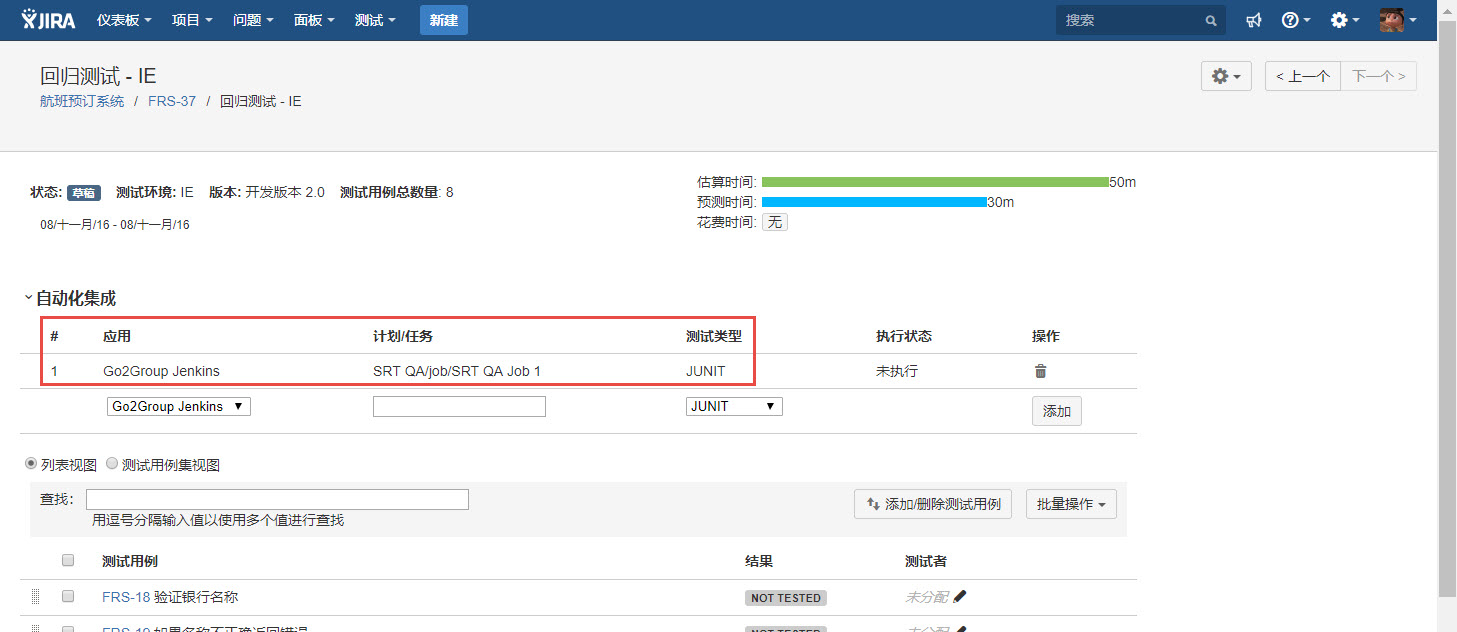Go to previous item with 上一个
Viewport: 1457px width, 632px height.
[x=1302, y=76]
